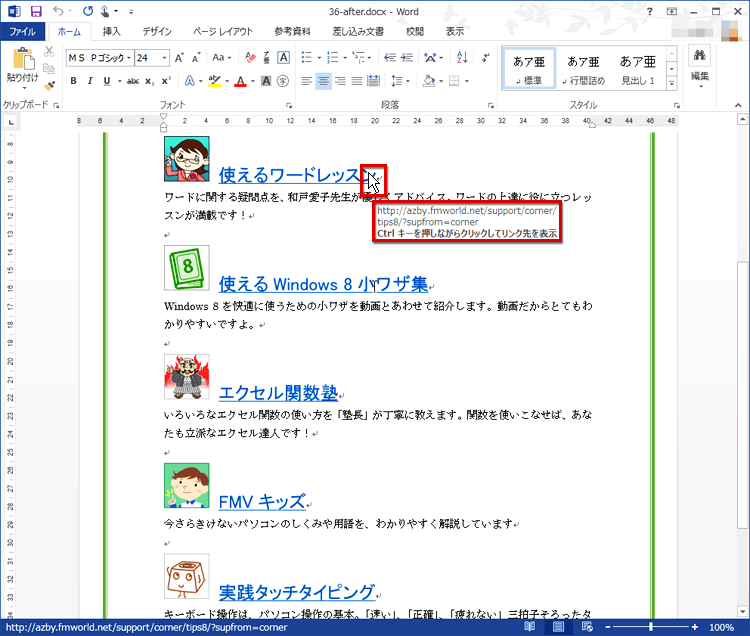
Task: Show paragraph marks with pilcrow icon
Action: [x=485, y=58]
